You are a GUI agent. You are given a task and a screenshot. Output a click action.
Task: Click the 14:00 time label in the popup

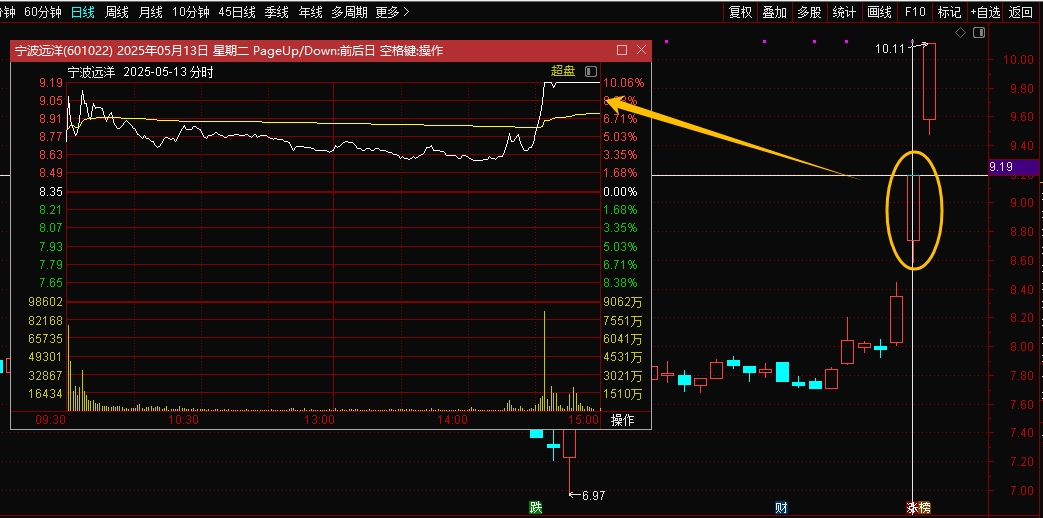(453, 420)
